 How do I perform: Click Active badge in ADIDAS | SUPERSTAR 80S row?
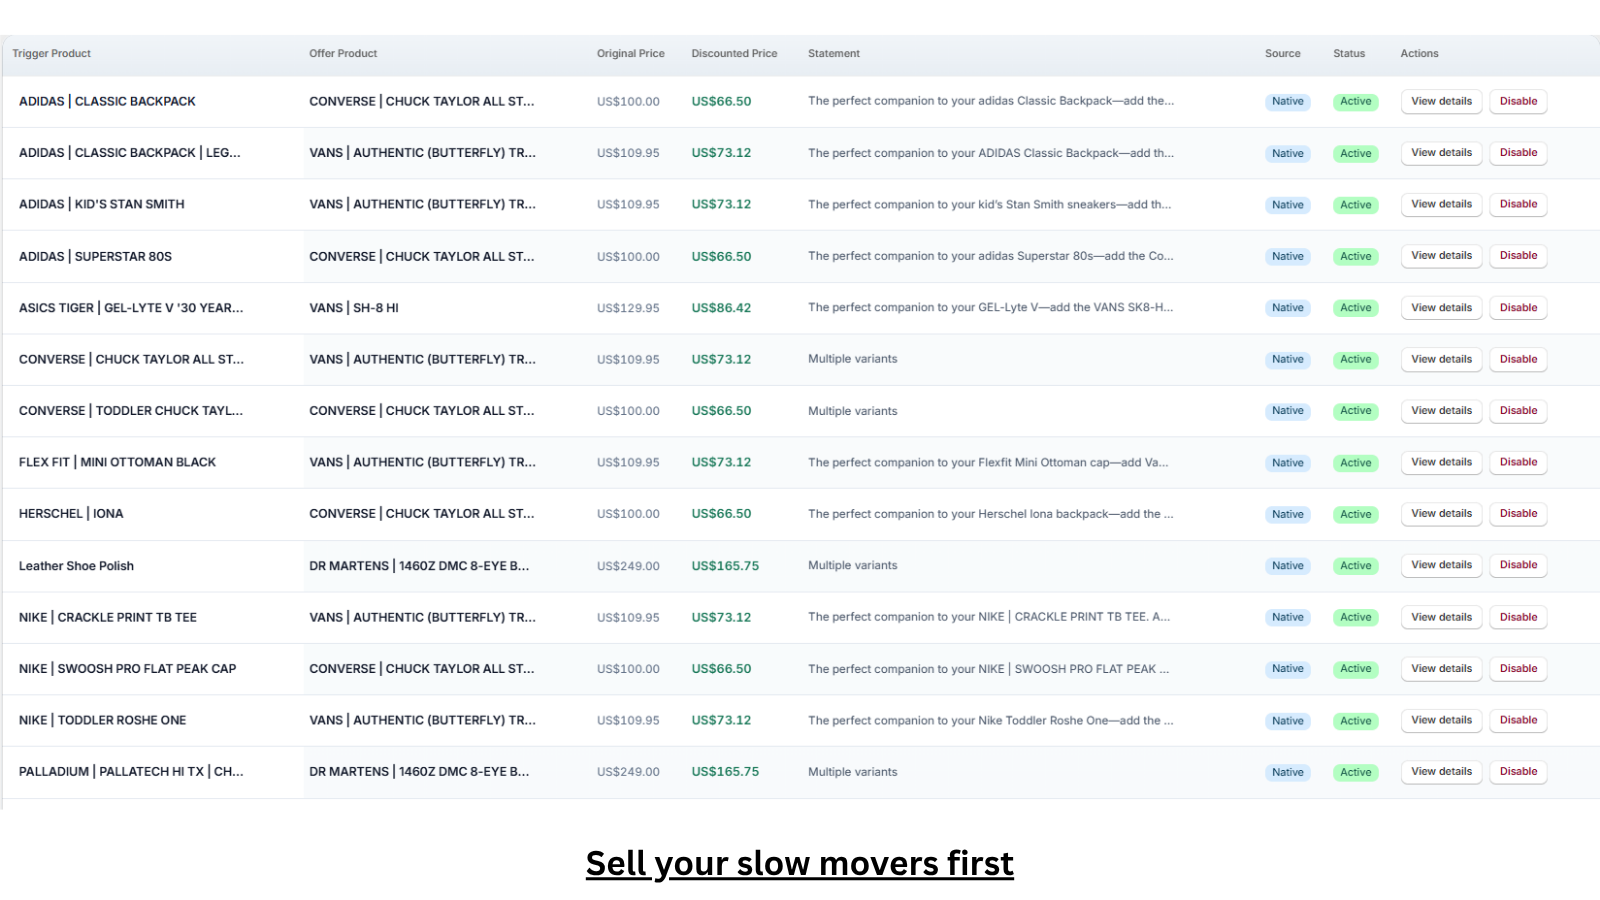click(1356, 257)
